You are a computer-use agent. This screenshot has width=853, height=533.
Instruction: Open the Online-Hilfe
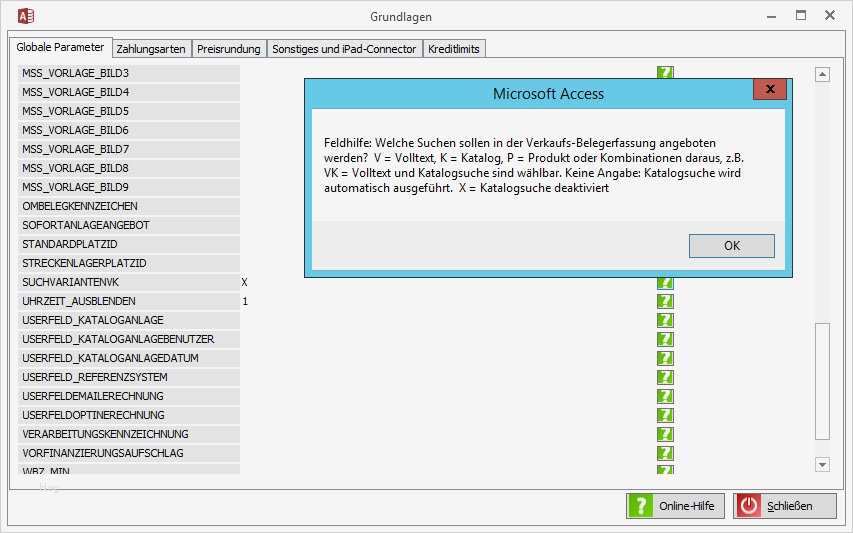click(x=675, y=506)
